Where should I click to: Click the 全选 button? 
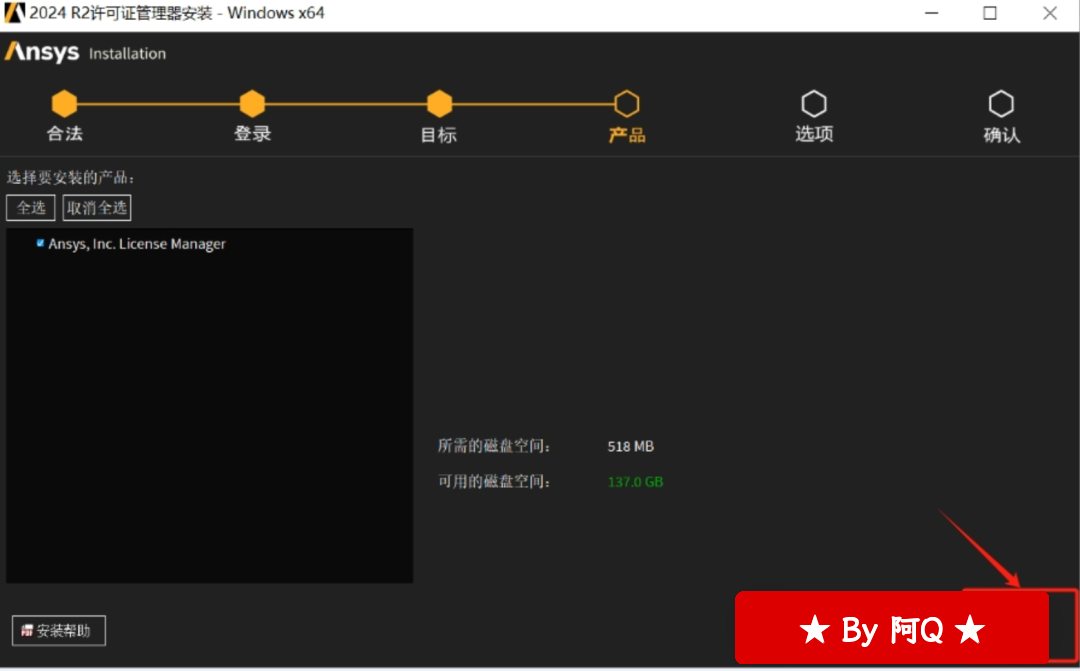point(31,208)
